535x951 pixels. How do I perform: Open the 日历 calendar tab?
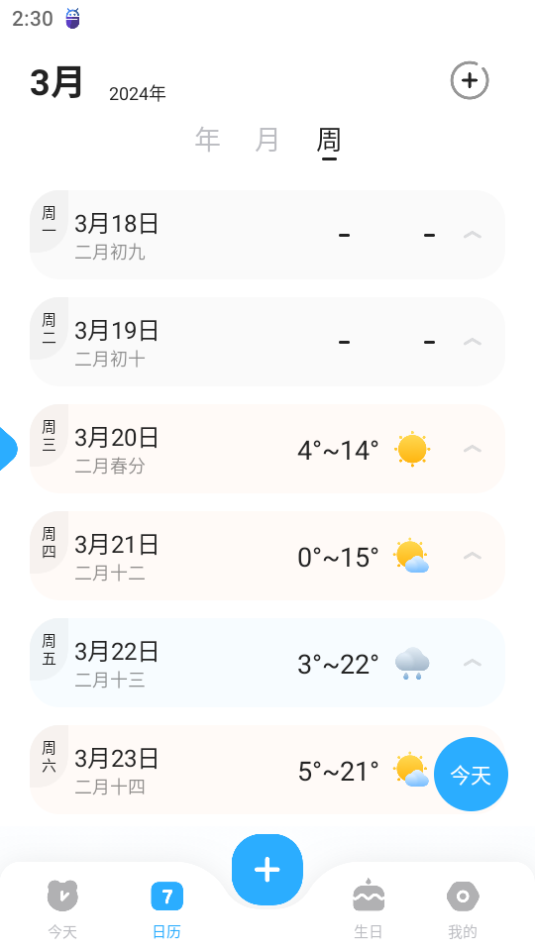(167, 909)
